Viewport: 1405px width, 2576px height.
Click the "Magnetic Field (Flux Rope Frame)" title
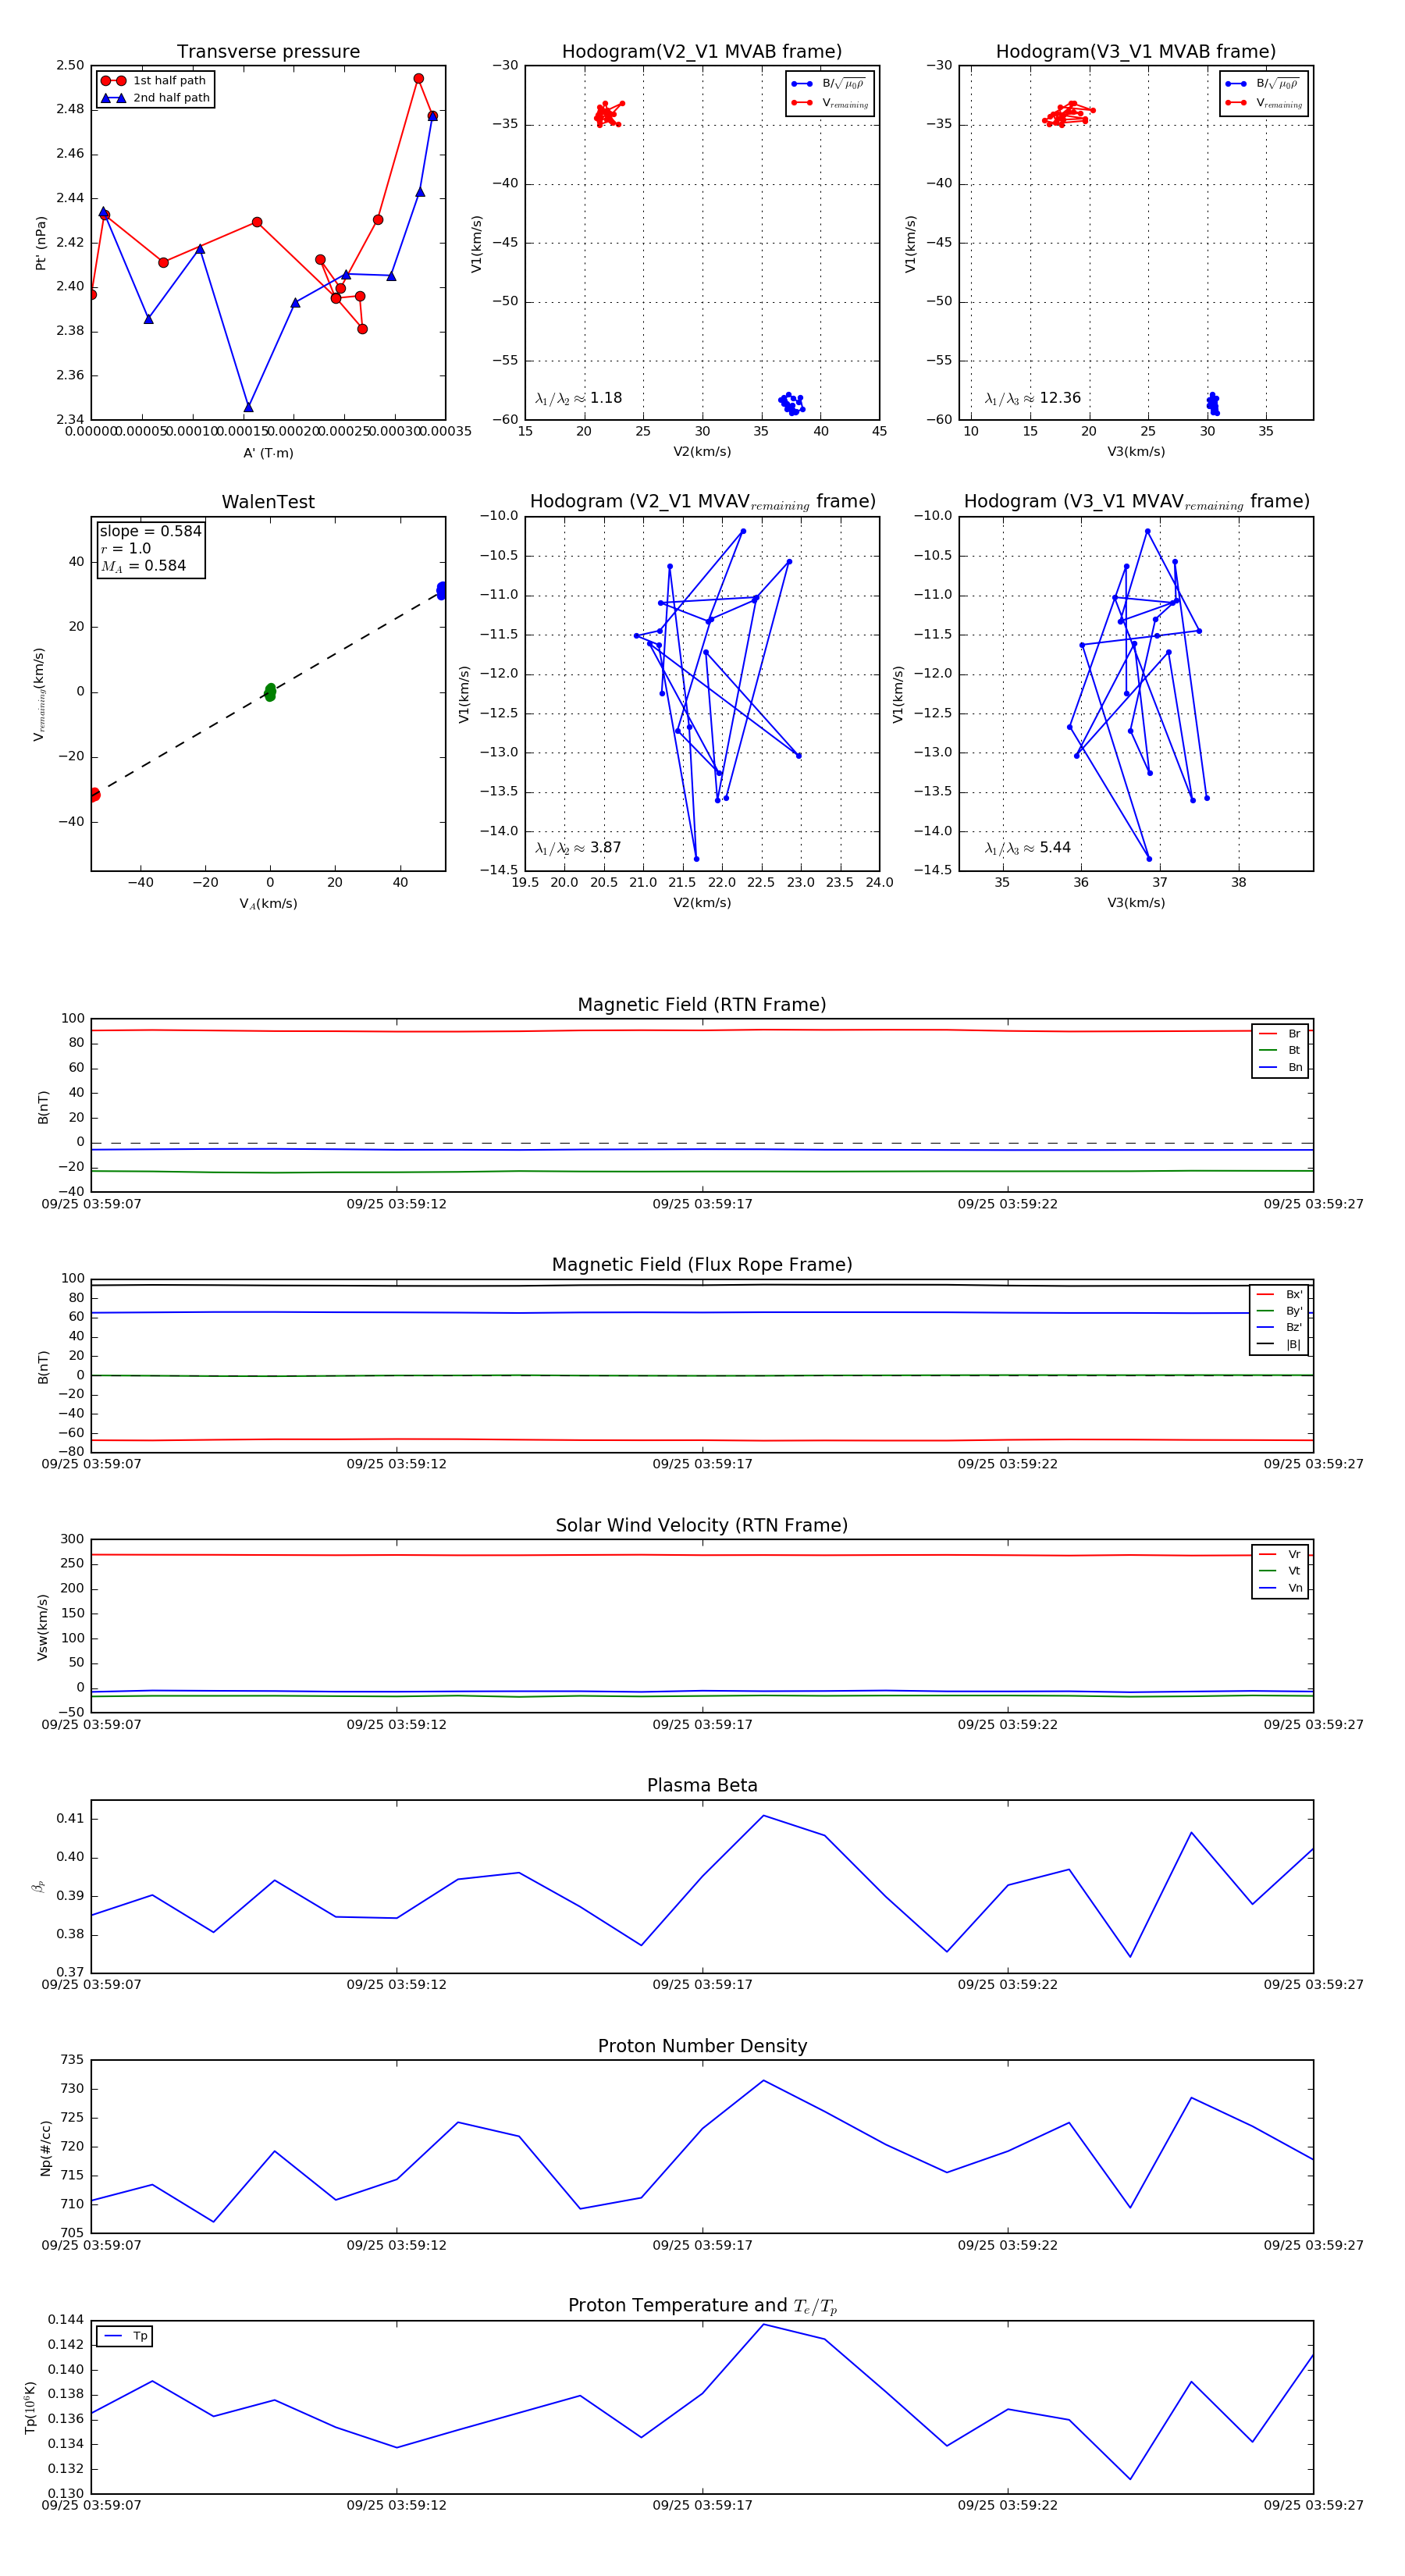[x=702, y=1265]
